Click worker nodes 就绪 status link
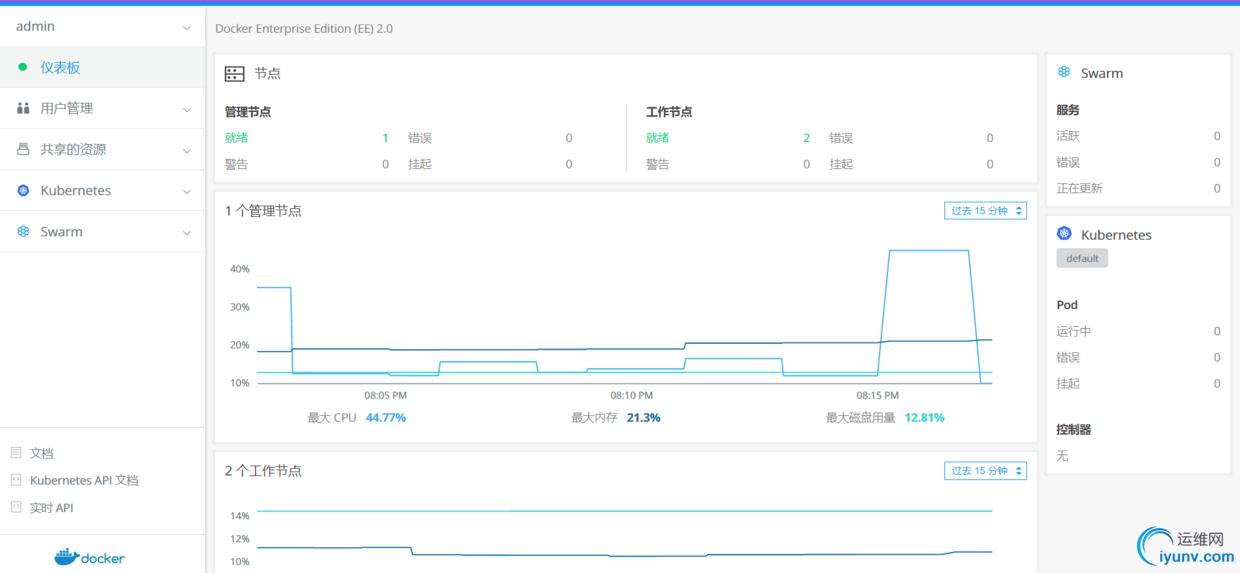1240x573 pixels. click(658, 138)
